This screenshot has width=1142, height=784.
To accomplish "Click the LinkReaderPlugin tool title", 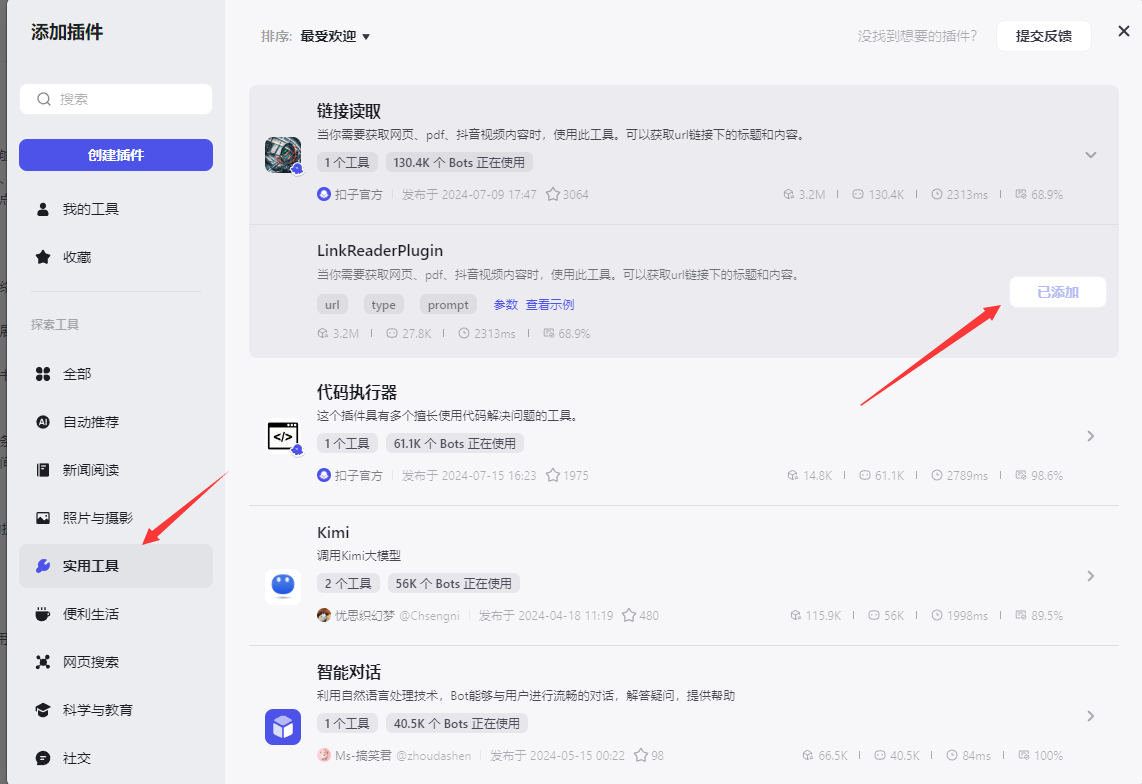I will (379, 251).
